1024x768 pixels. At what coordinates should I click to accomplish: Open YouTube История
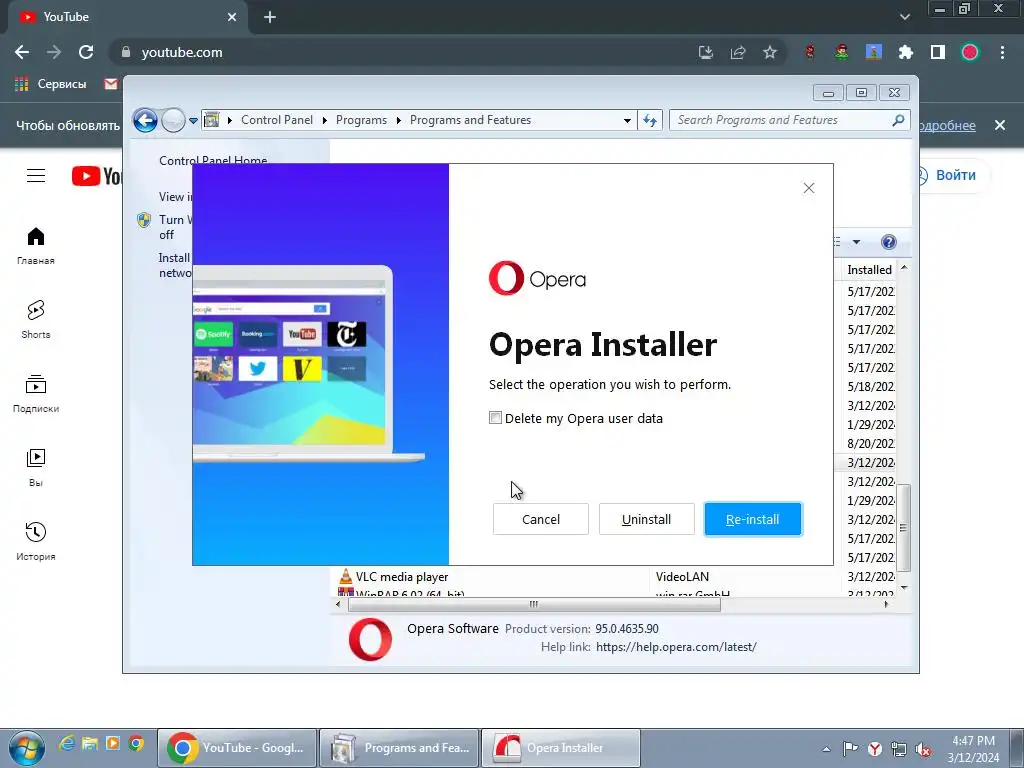[36, 541]
